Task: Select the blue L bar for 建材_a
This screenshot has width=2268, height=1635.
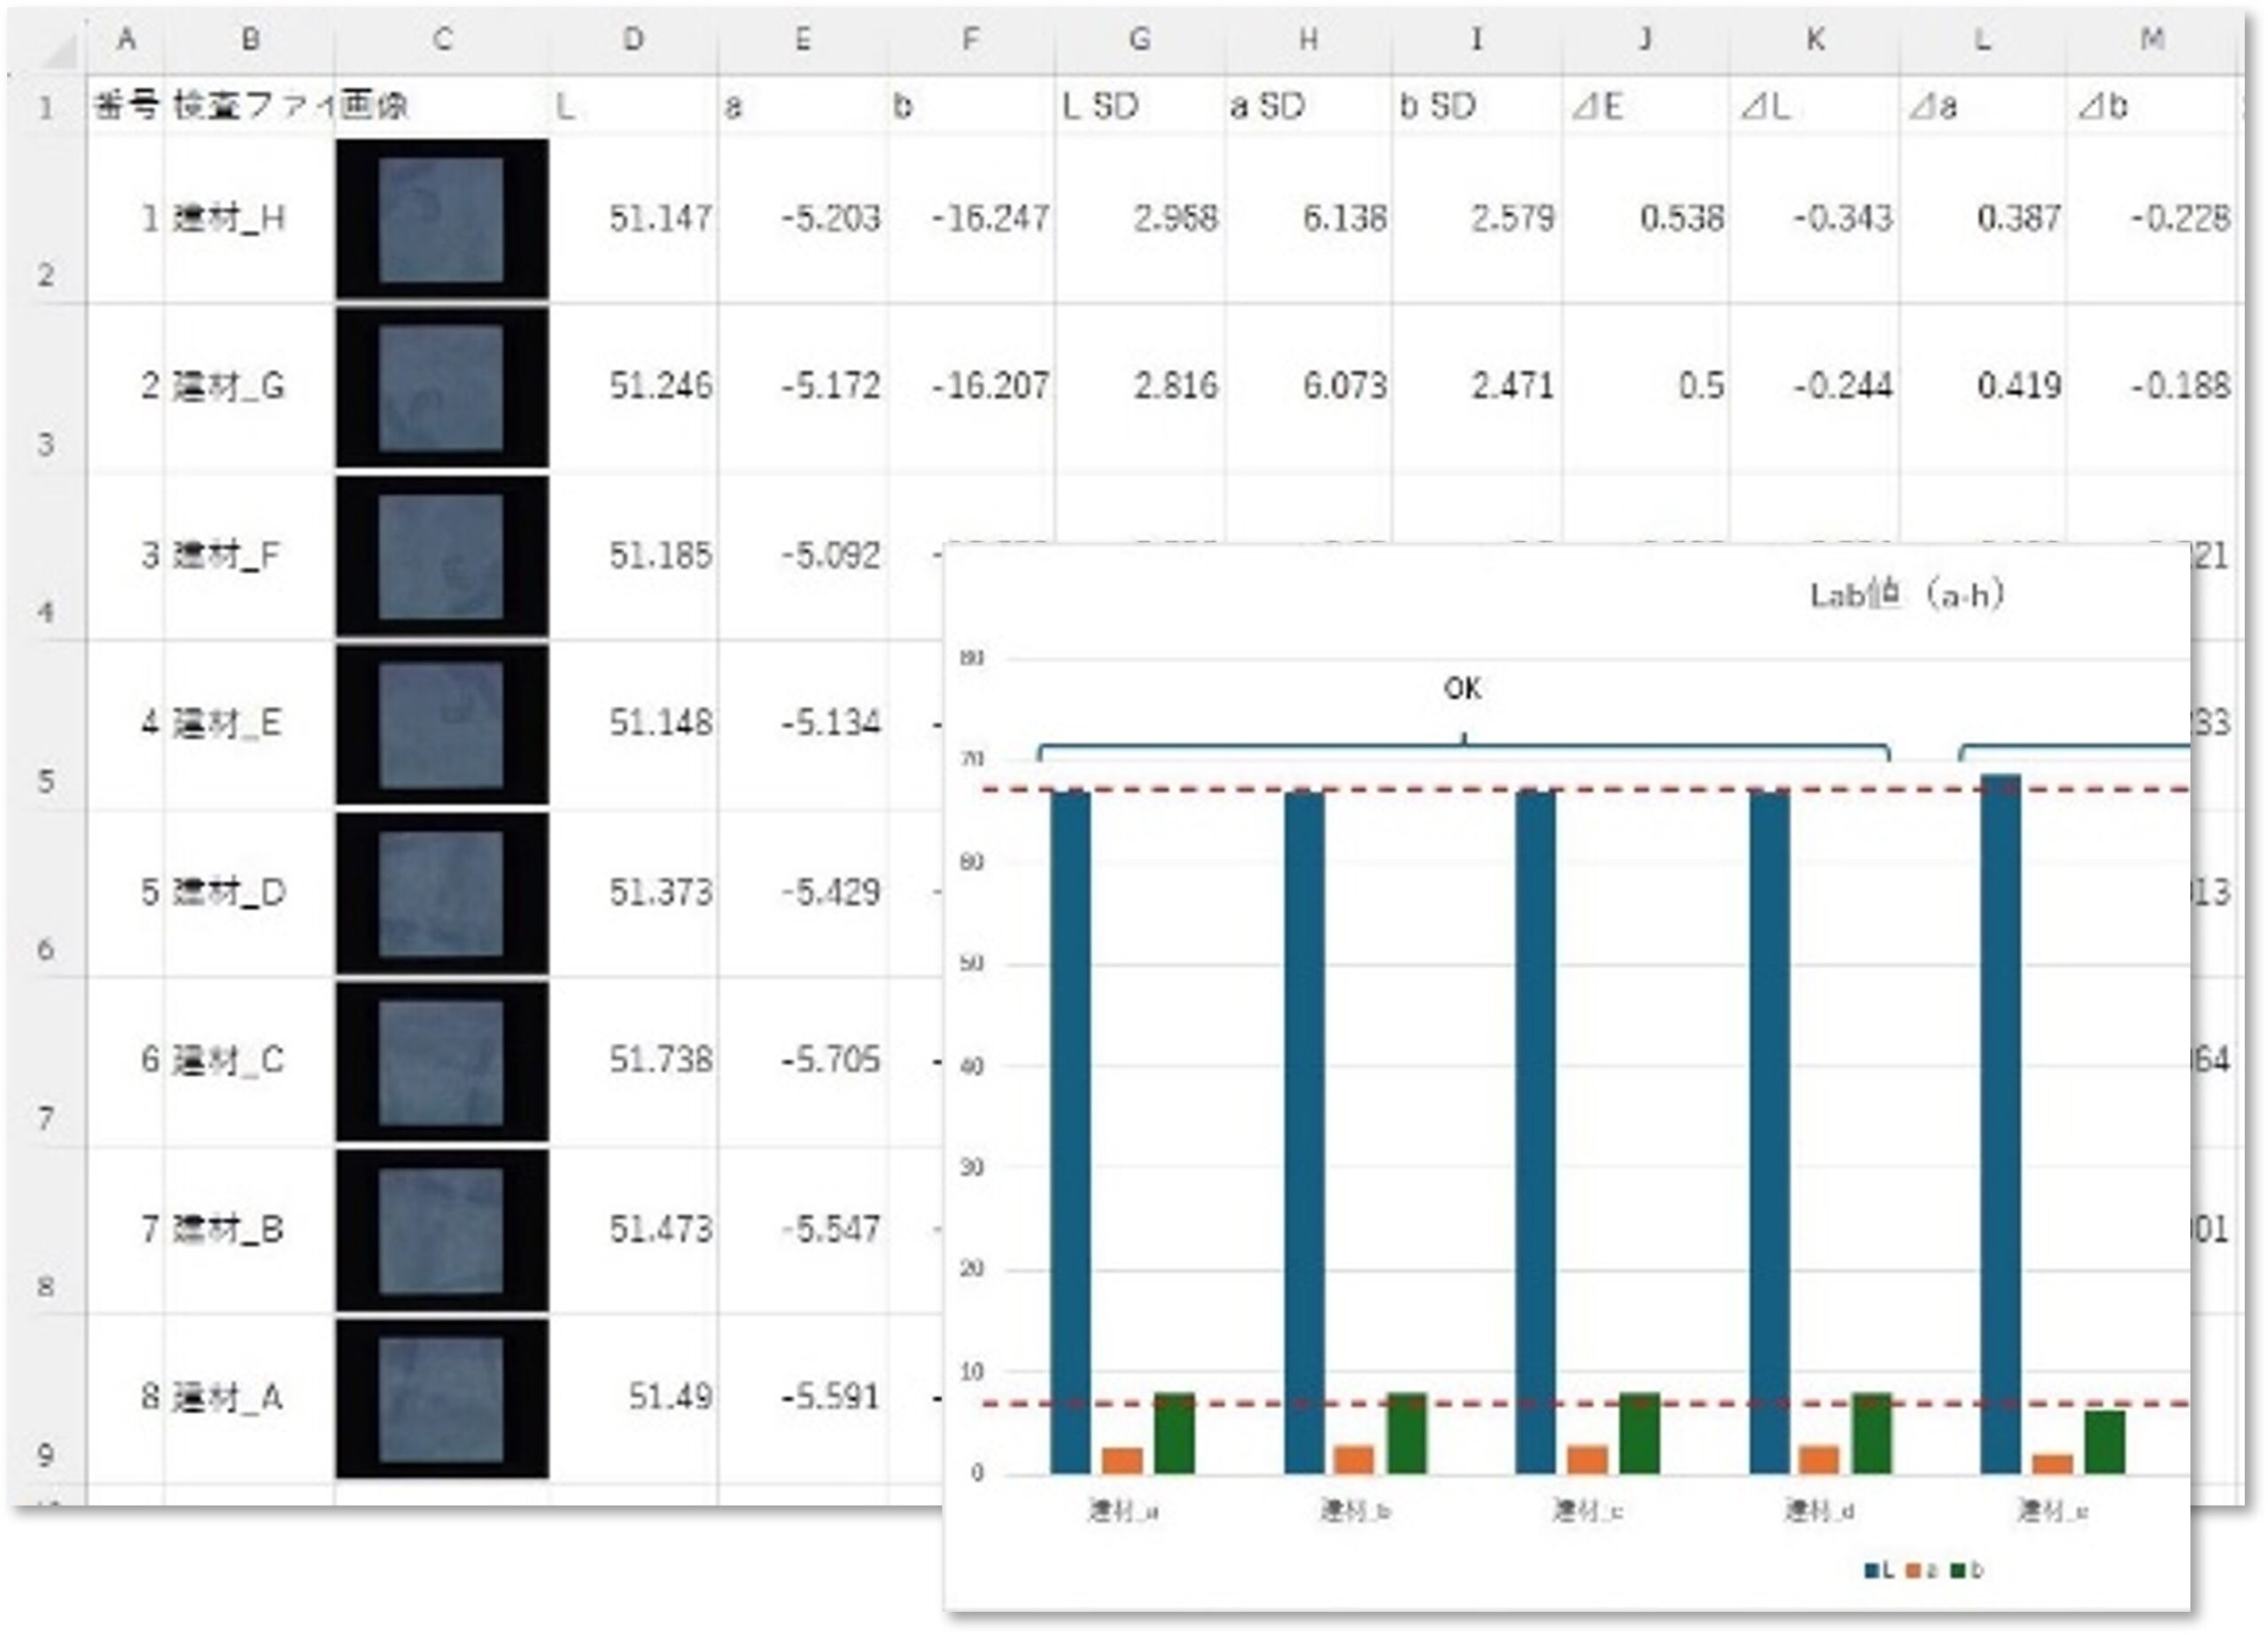Action: click(1070, 1131)
